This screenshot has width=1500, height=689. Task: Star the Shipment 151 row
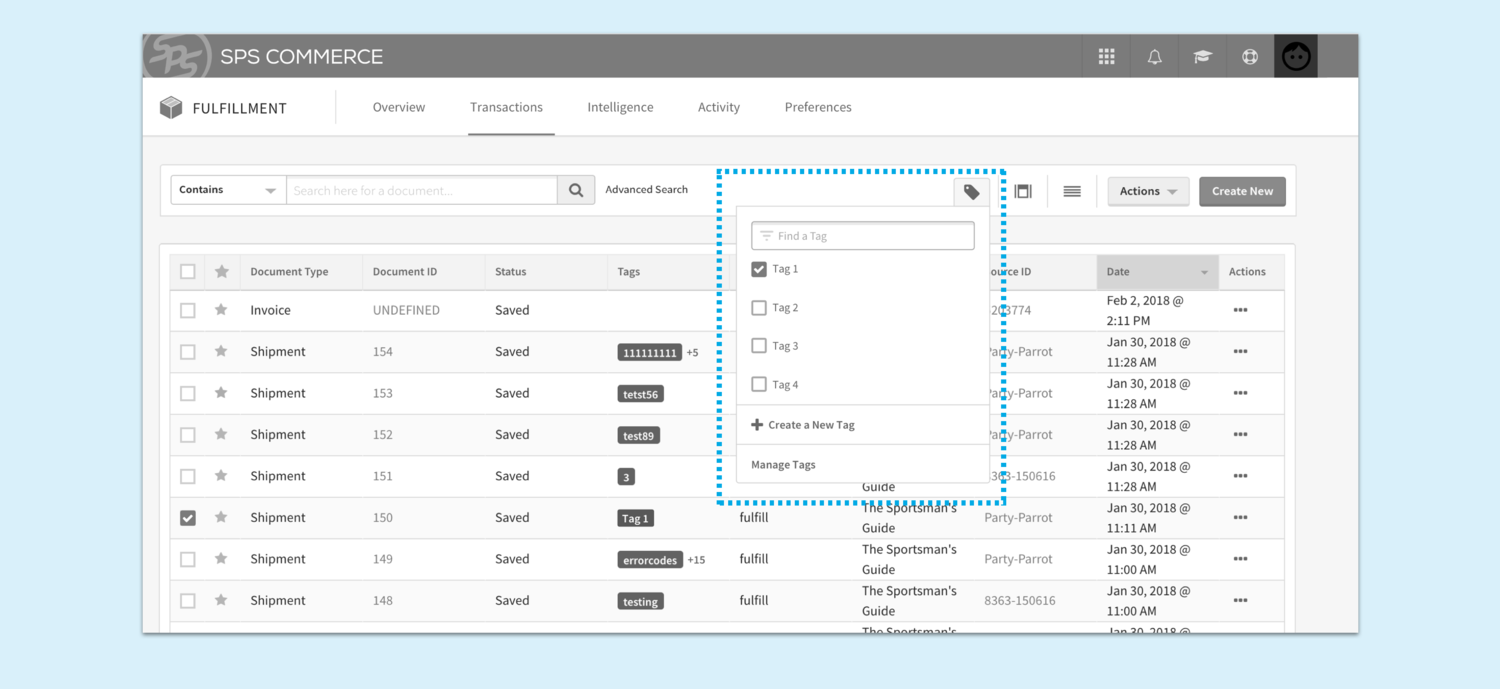[x=221, y=476]
